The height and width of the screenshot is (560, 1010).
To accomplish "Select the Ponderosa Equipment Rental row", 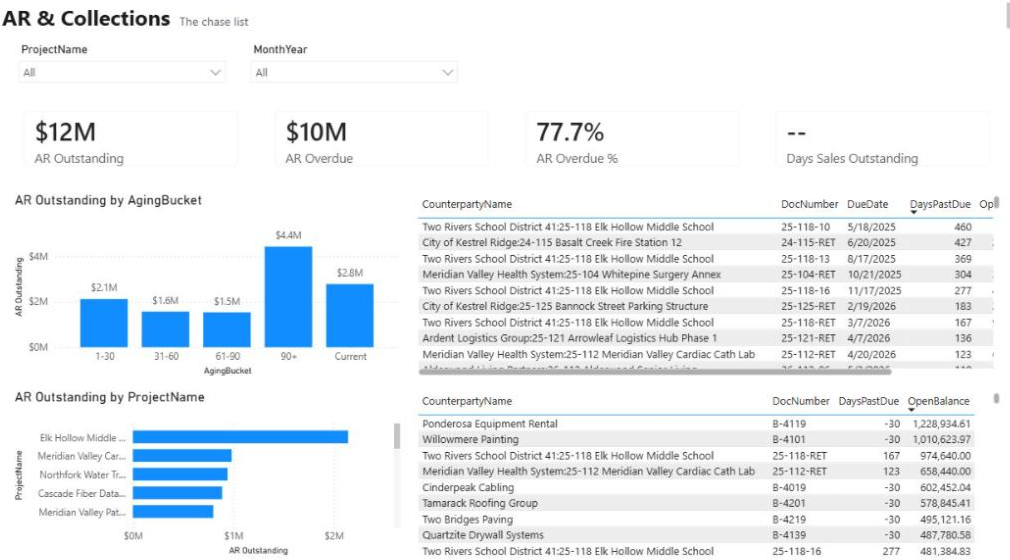I will tap(696, 423).
